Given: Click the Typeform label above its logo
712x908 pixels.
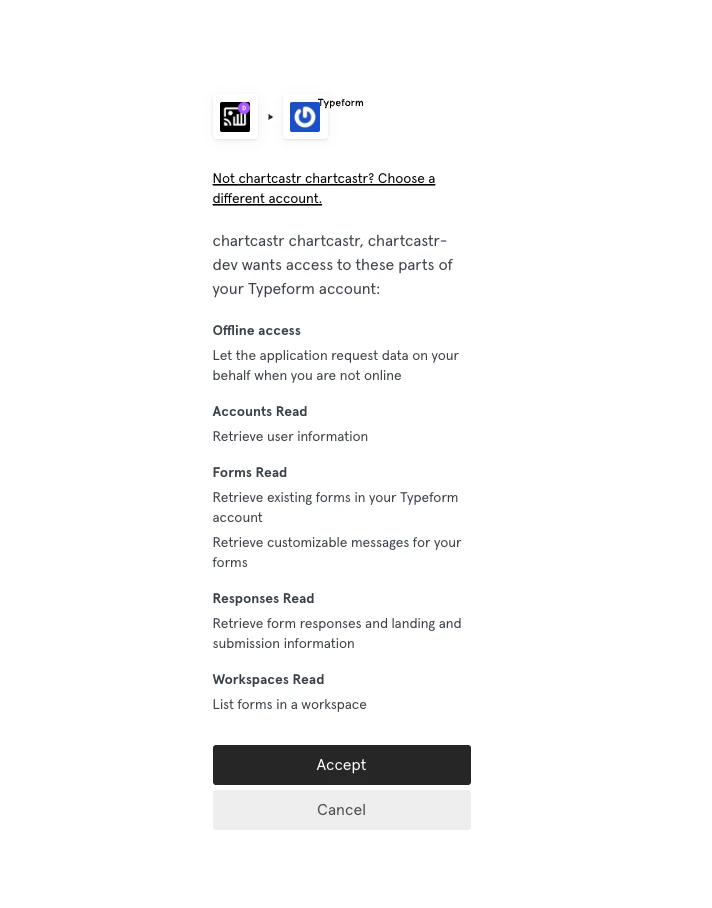Looking at the screenshot, I should click(x=340, y=102).
